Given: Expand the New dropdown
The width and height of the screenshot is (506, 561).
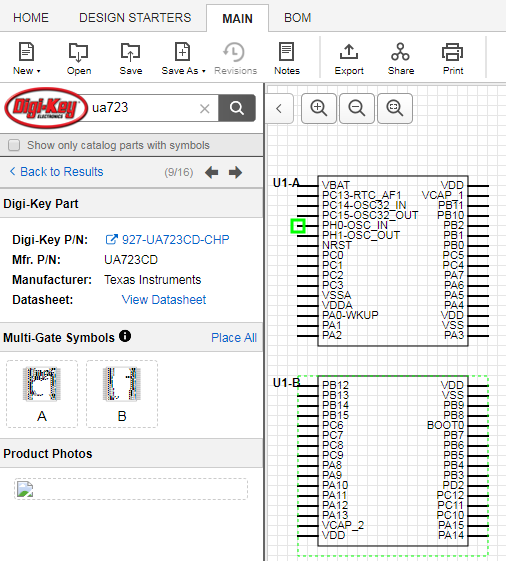Looking at the screenshot, I should (x=26, y=59).
